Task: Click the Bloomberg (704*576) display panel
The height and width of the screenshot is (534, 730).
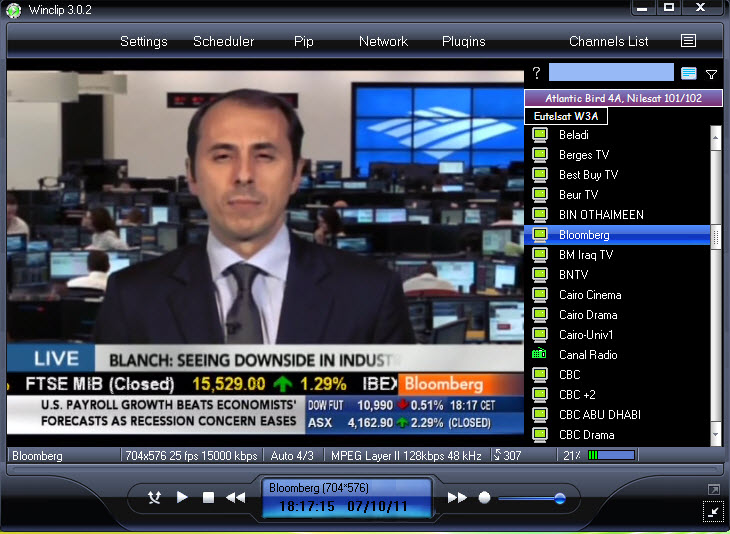Action: (347, 498)
